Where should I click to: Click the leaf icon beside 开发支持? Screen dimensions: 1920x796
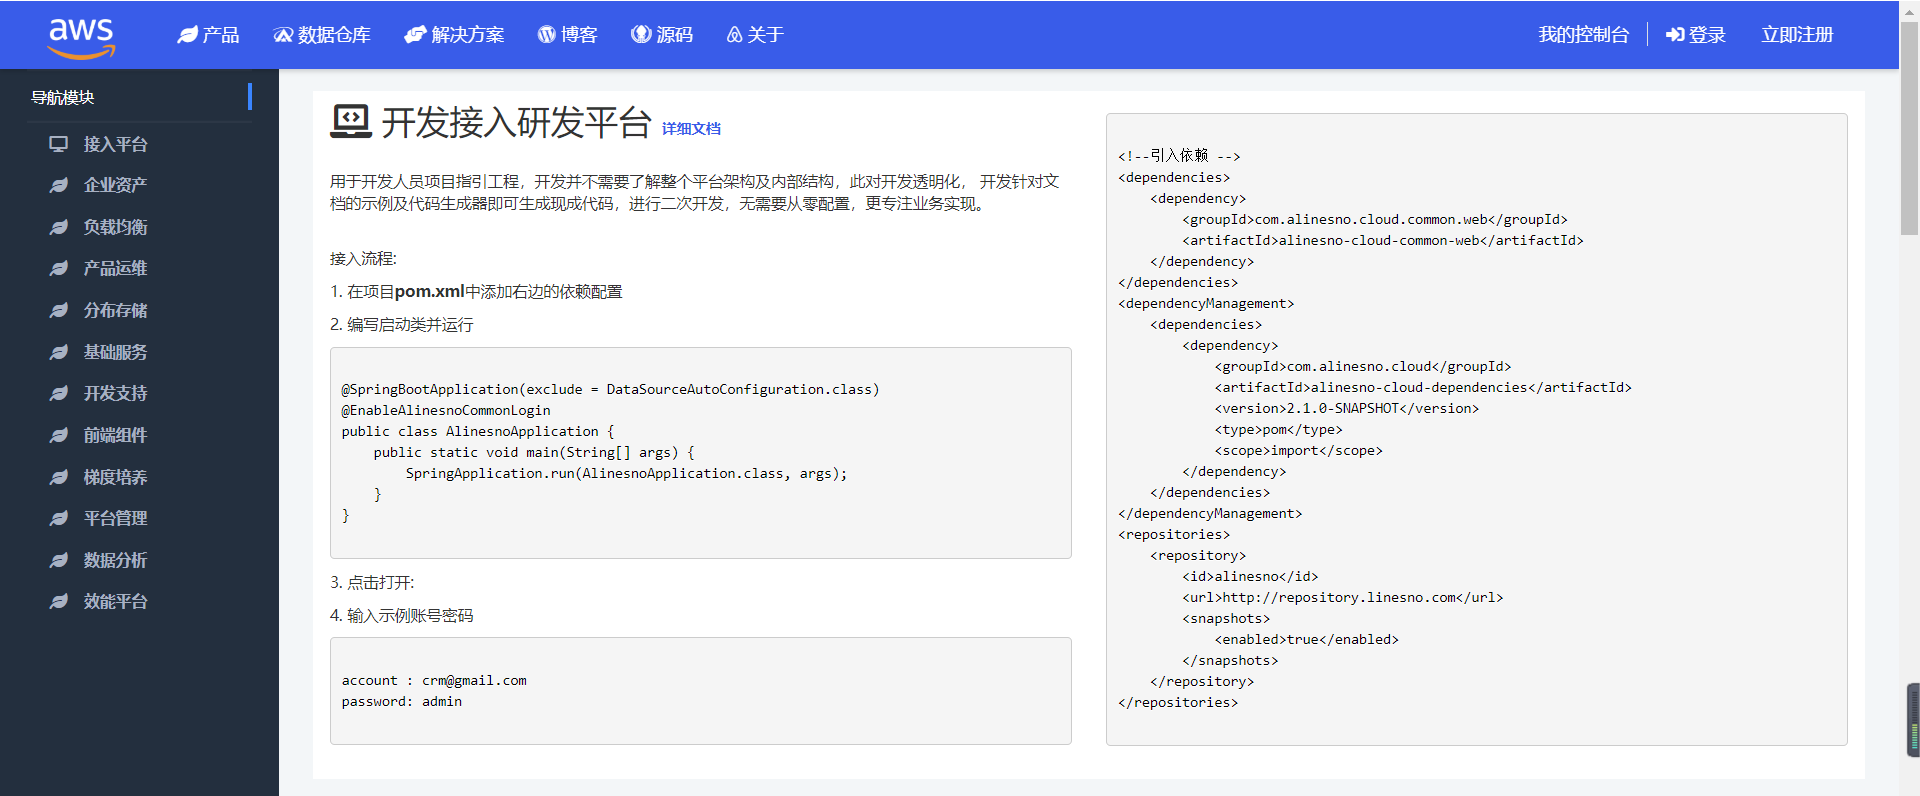(59, 393)
